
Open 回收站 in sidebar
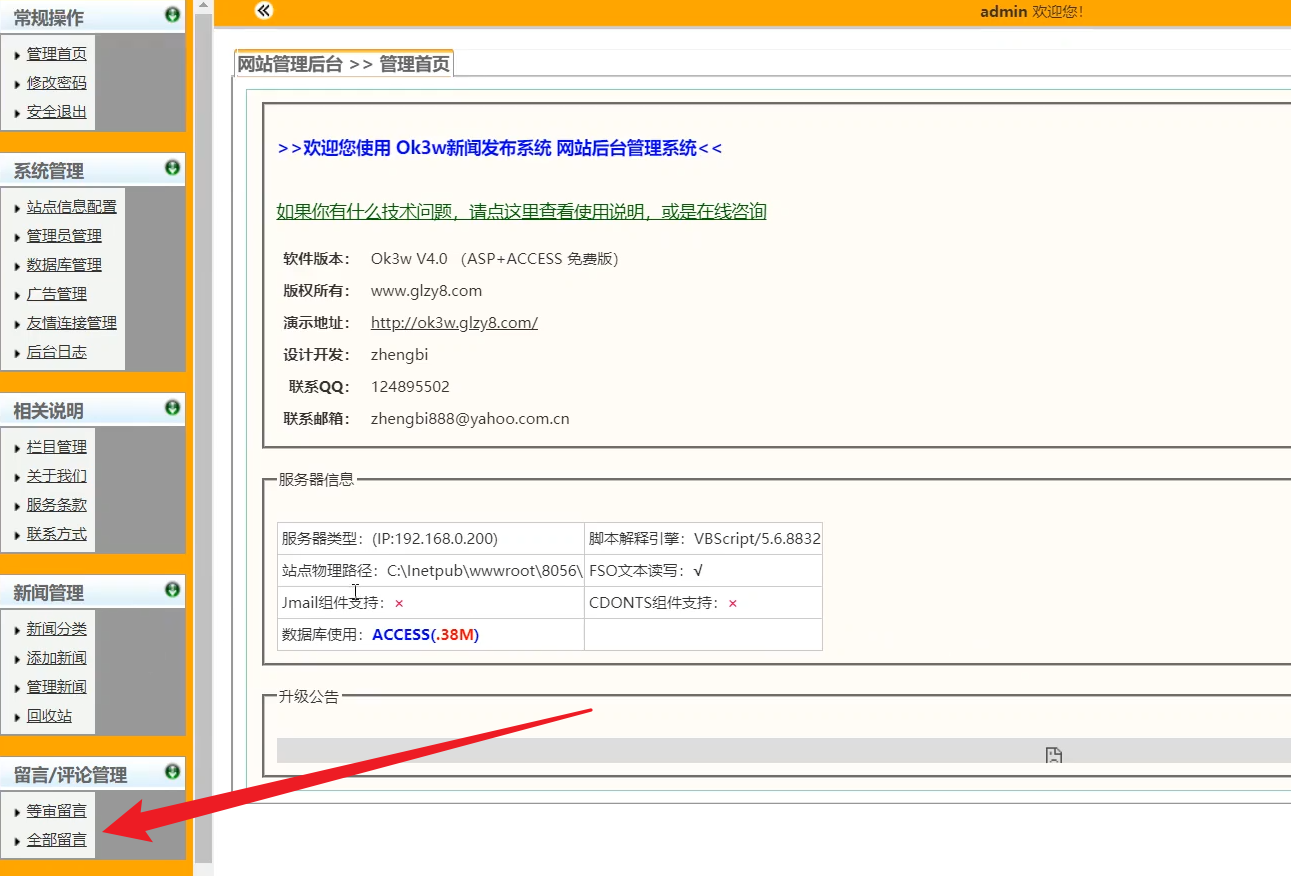pyautogui.click(x=49, y=716)
